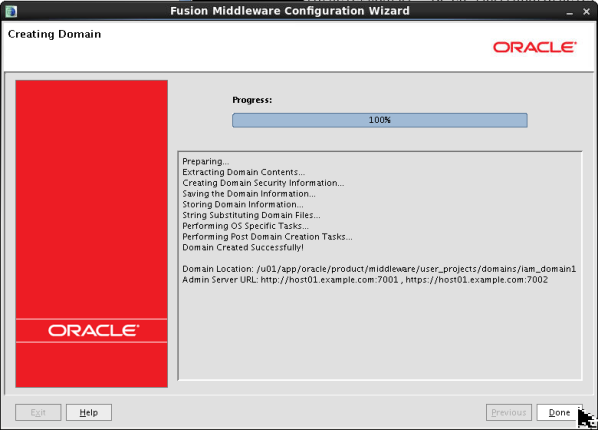Click the 100% progress bar

[380, 120]
